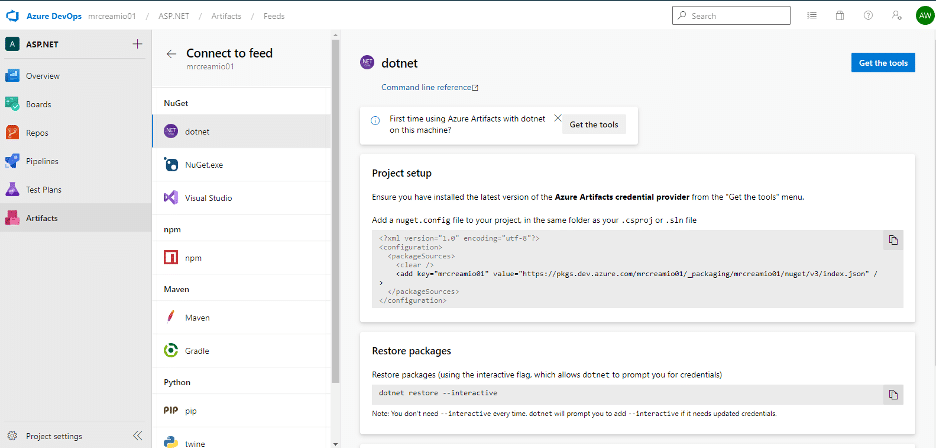Image resolution: width=936 pixels, height=448 pixels.
Task: Open Overview in the sidebar
Action: (76, 76)
